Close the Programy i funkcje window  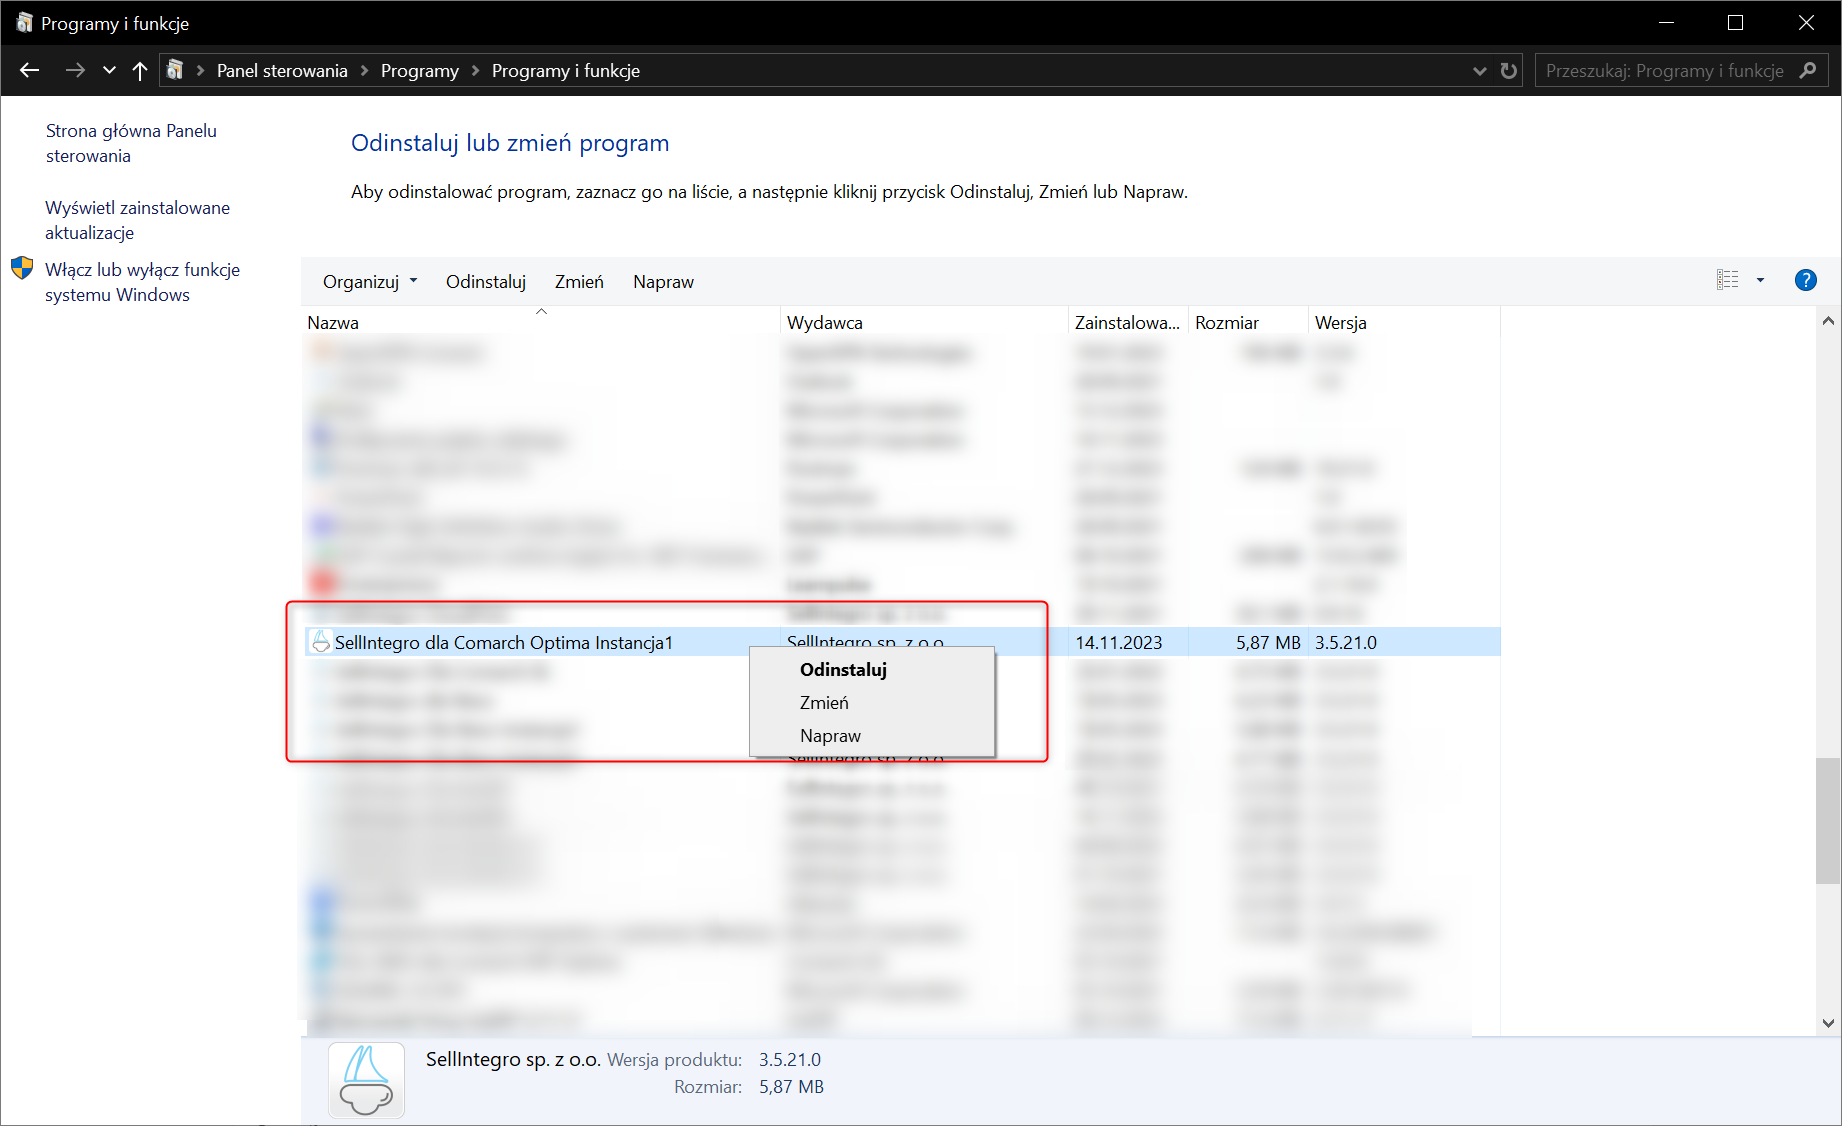[x=1806, y=23]
